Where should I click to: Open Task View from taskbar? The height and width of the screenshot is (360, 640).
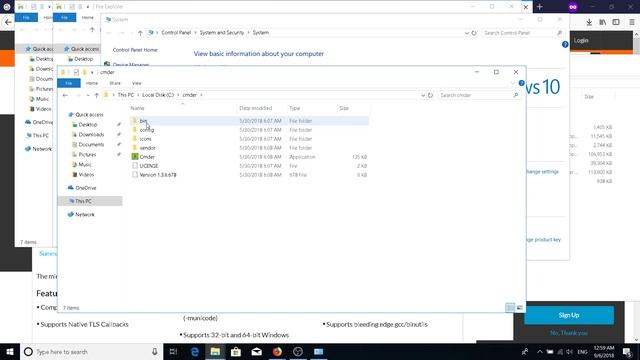(x=173, y=351)
